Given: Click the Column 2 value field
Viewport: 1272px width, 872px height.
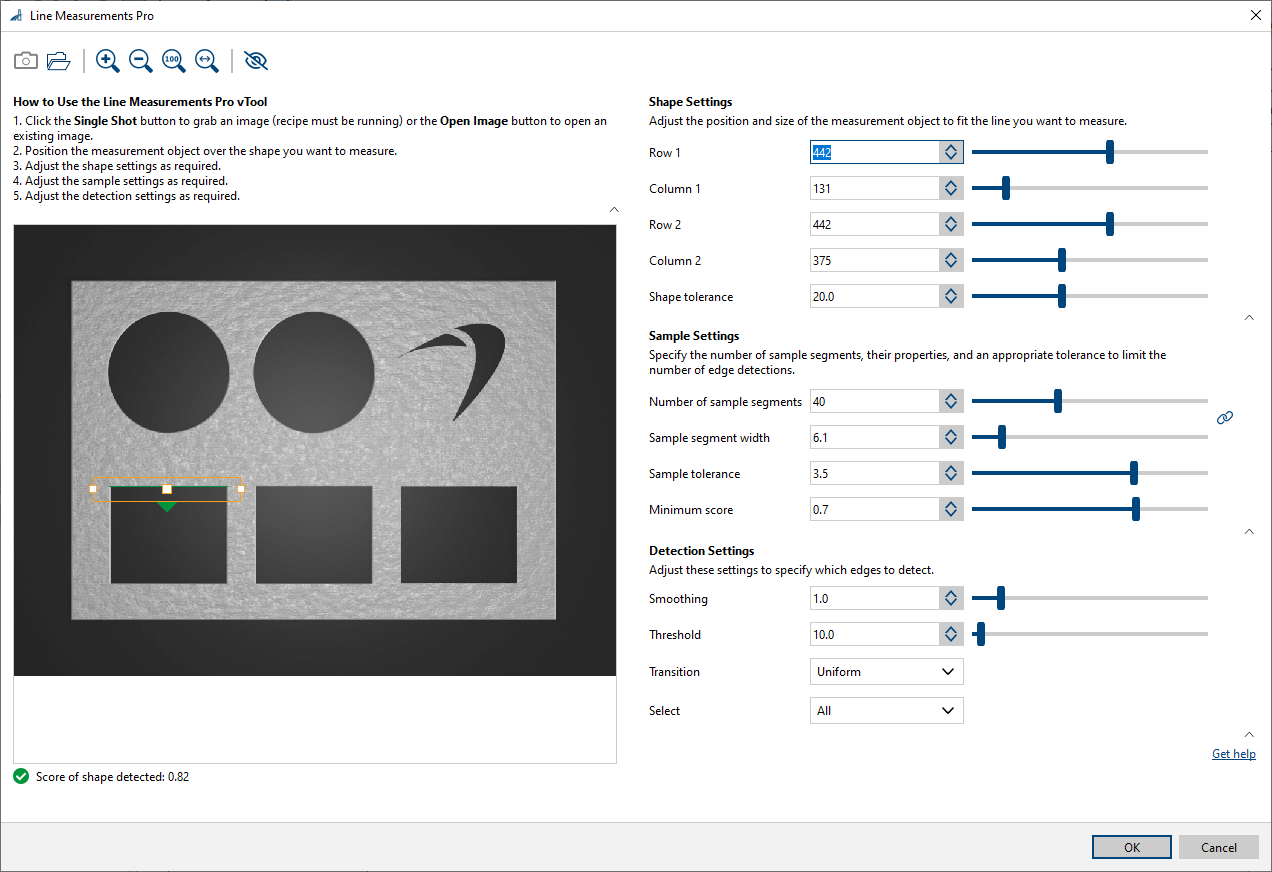Looking at the screenshot, I should click(874, 260).
